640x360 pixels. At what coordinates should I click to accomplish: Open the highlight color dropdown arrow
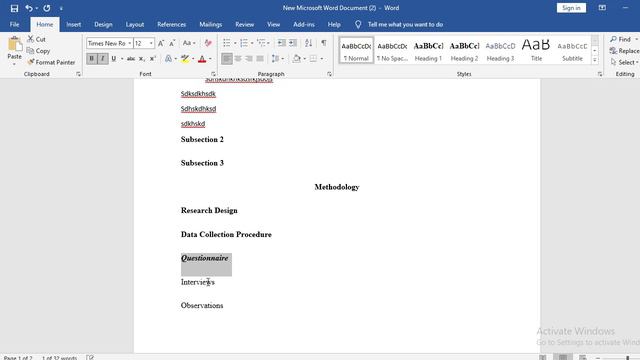pyautogui.click(x=193, y=59)
